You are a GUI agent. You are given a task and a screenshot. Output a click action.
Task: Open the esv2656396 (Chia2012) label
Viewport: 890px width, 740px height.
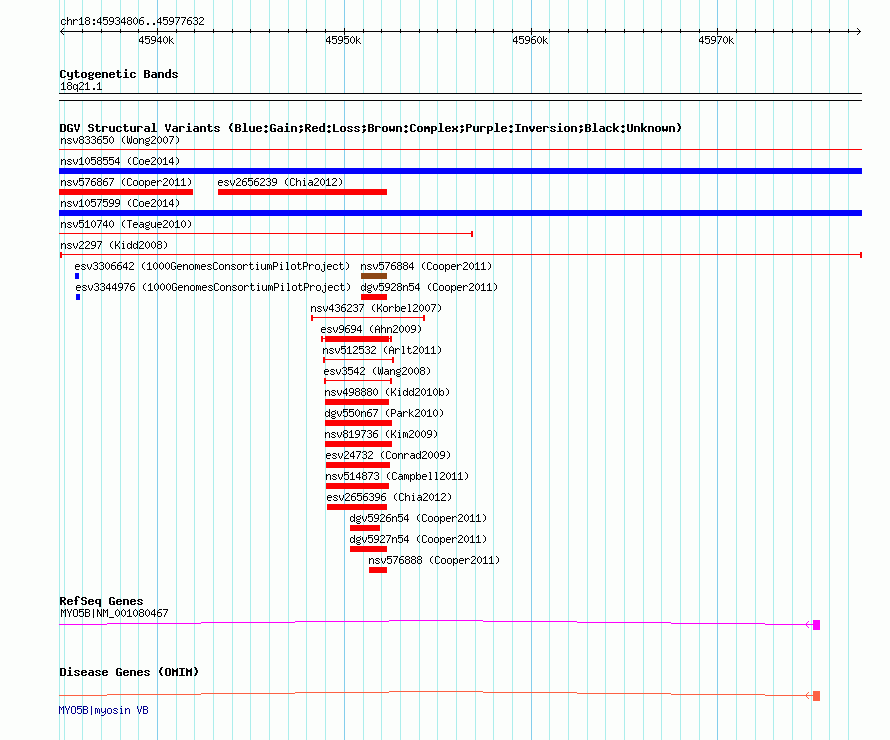389,497
